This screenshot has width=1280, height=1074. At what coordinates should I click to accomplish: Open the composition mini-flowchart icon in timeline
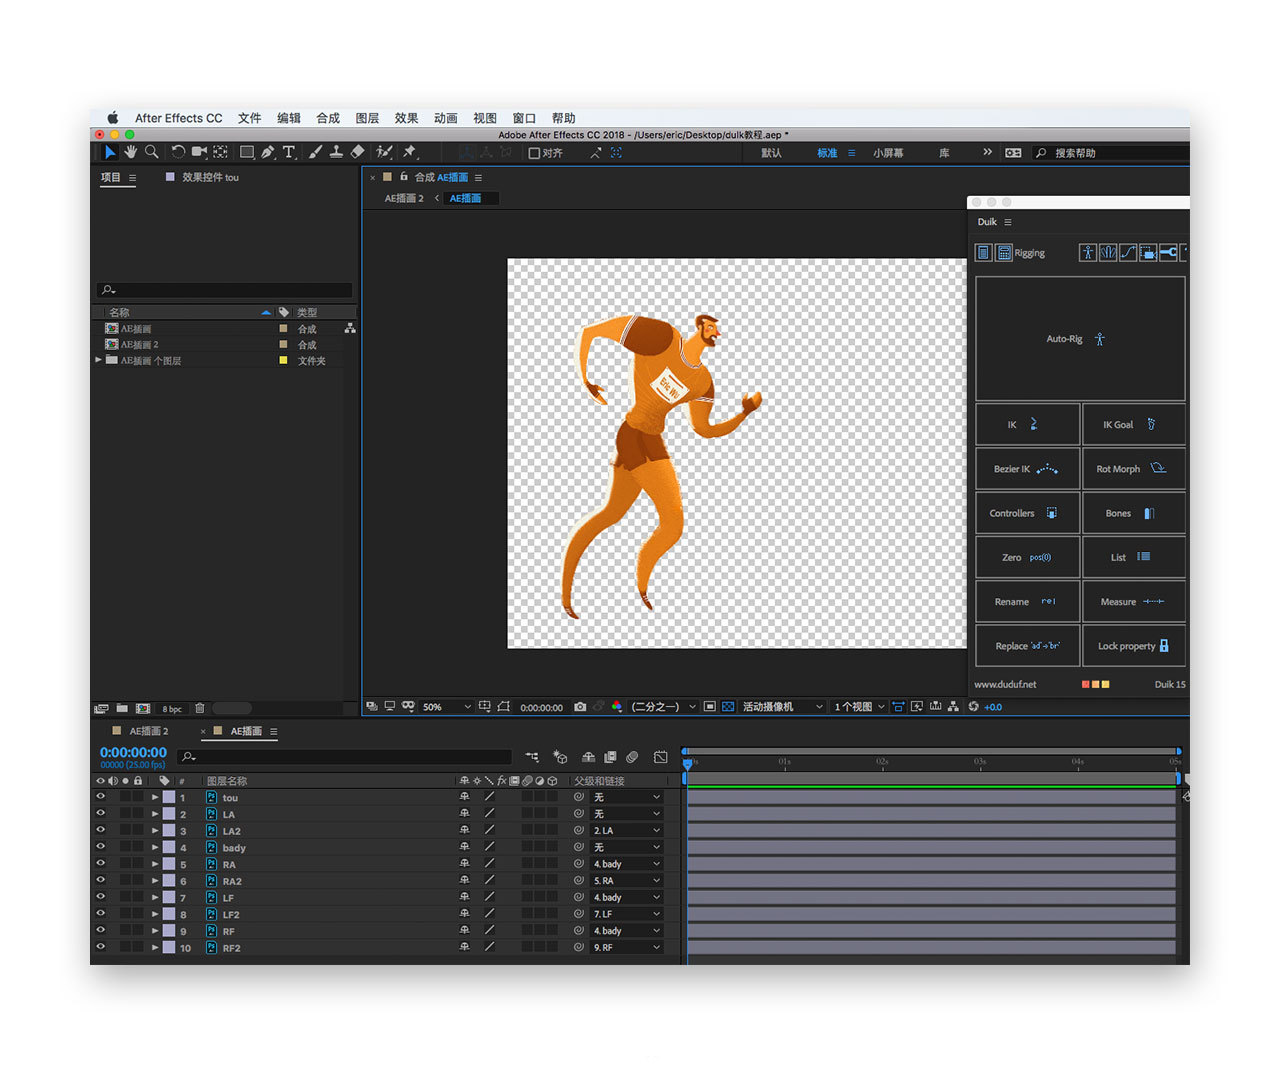532,757
